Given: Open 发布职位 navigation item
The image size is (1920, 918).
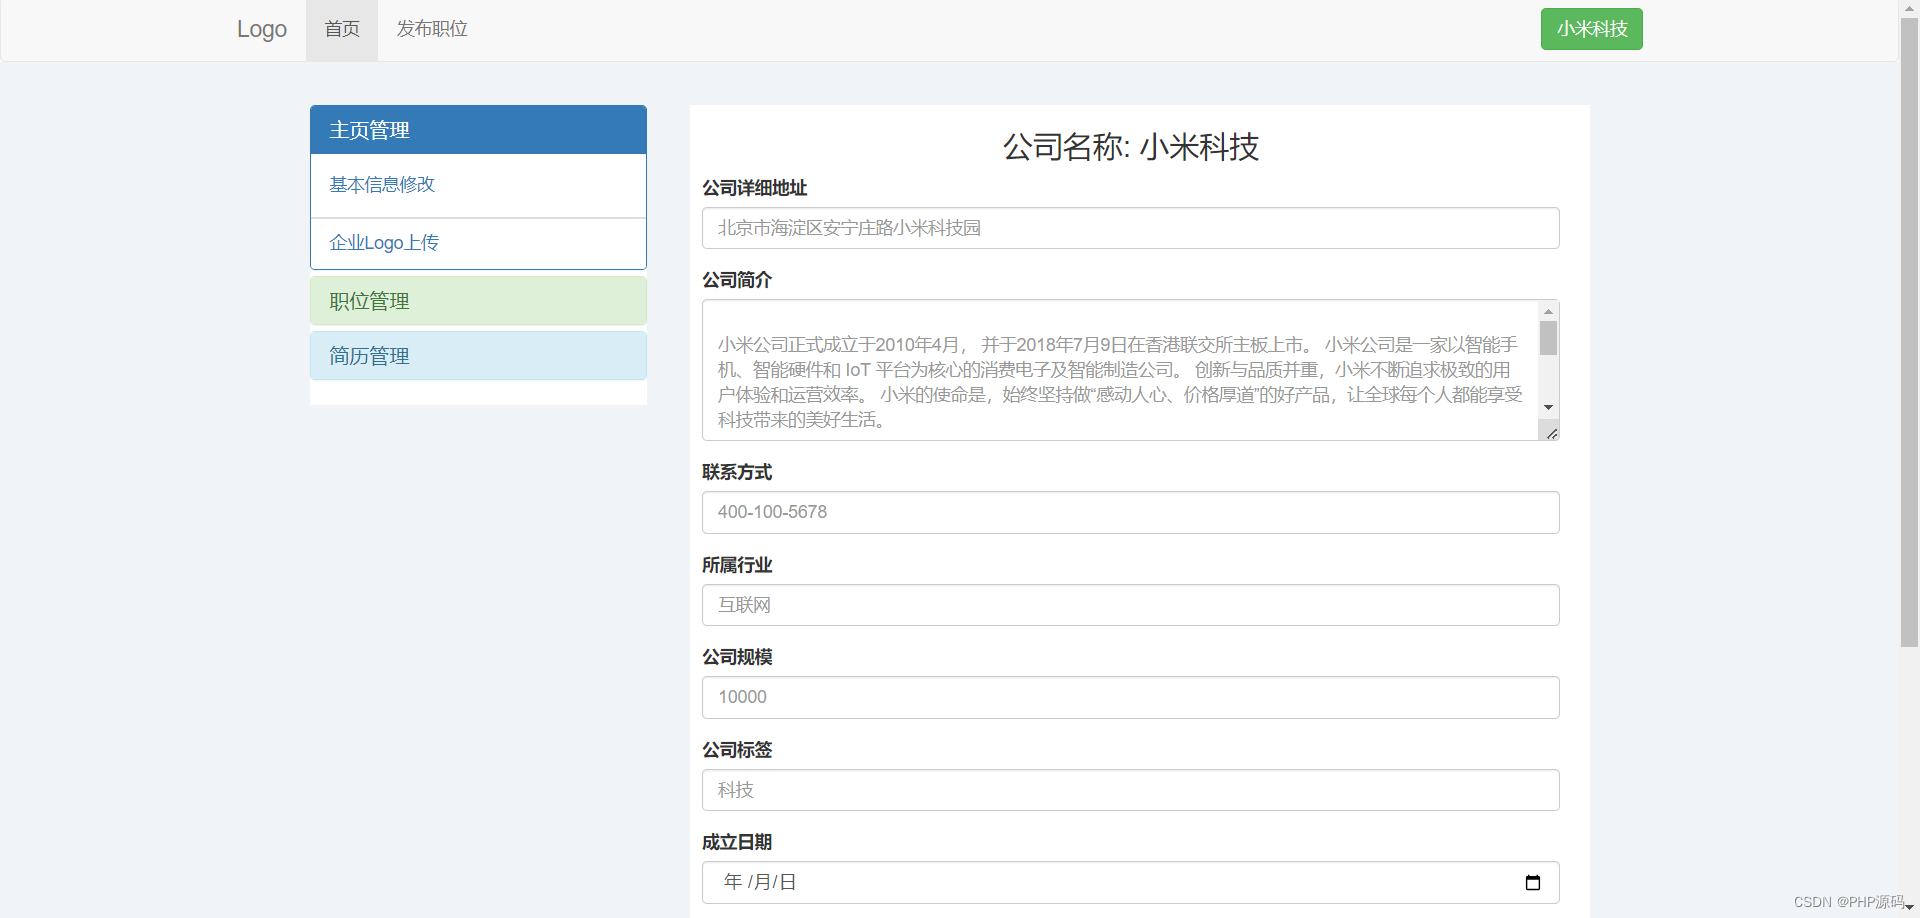Looking at the screenshot, I should pyautogui.click(x=432, y=30).
